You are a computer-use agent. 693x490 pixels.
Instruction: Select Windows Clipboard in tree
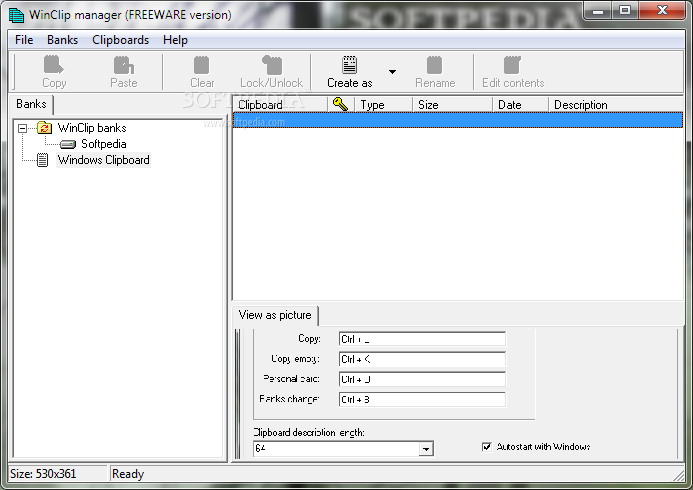pos(103,160)
